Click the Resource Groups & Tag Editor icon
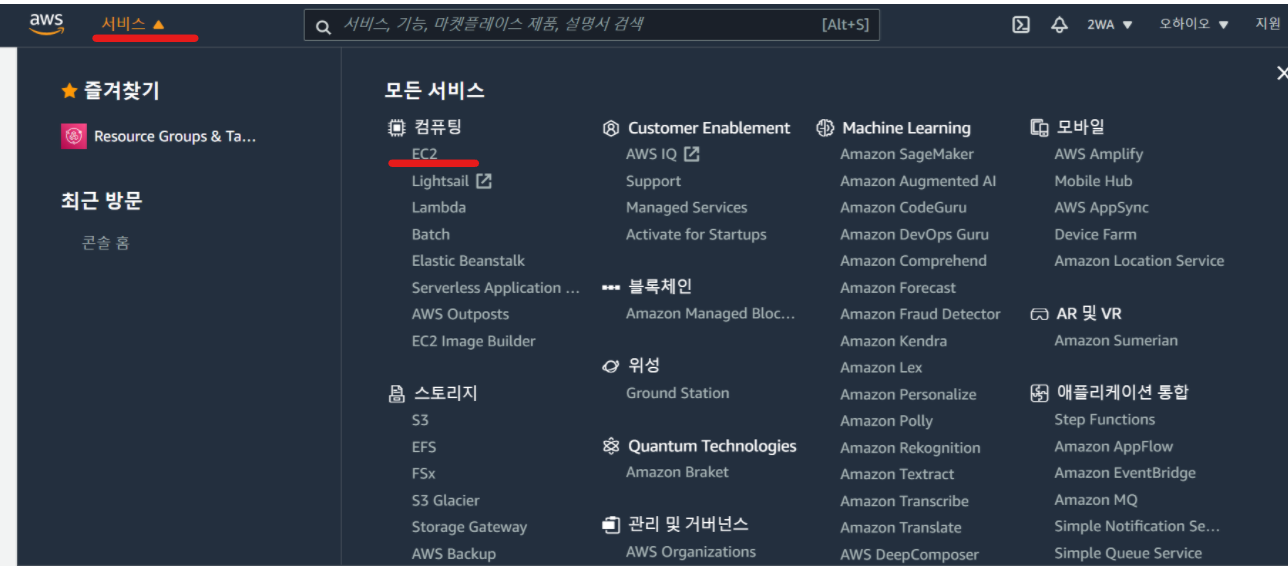Screen dimensions: 1288x568 point(74,136)
